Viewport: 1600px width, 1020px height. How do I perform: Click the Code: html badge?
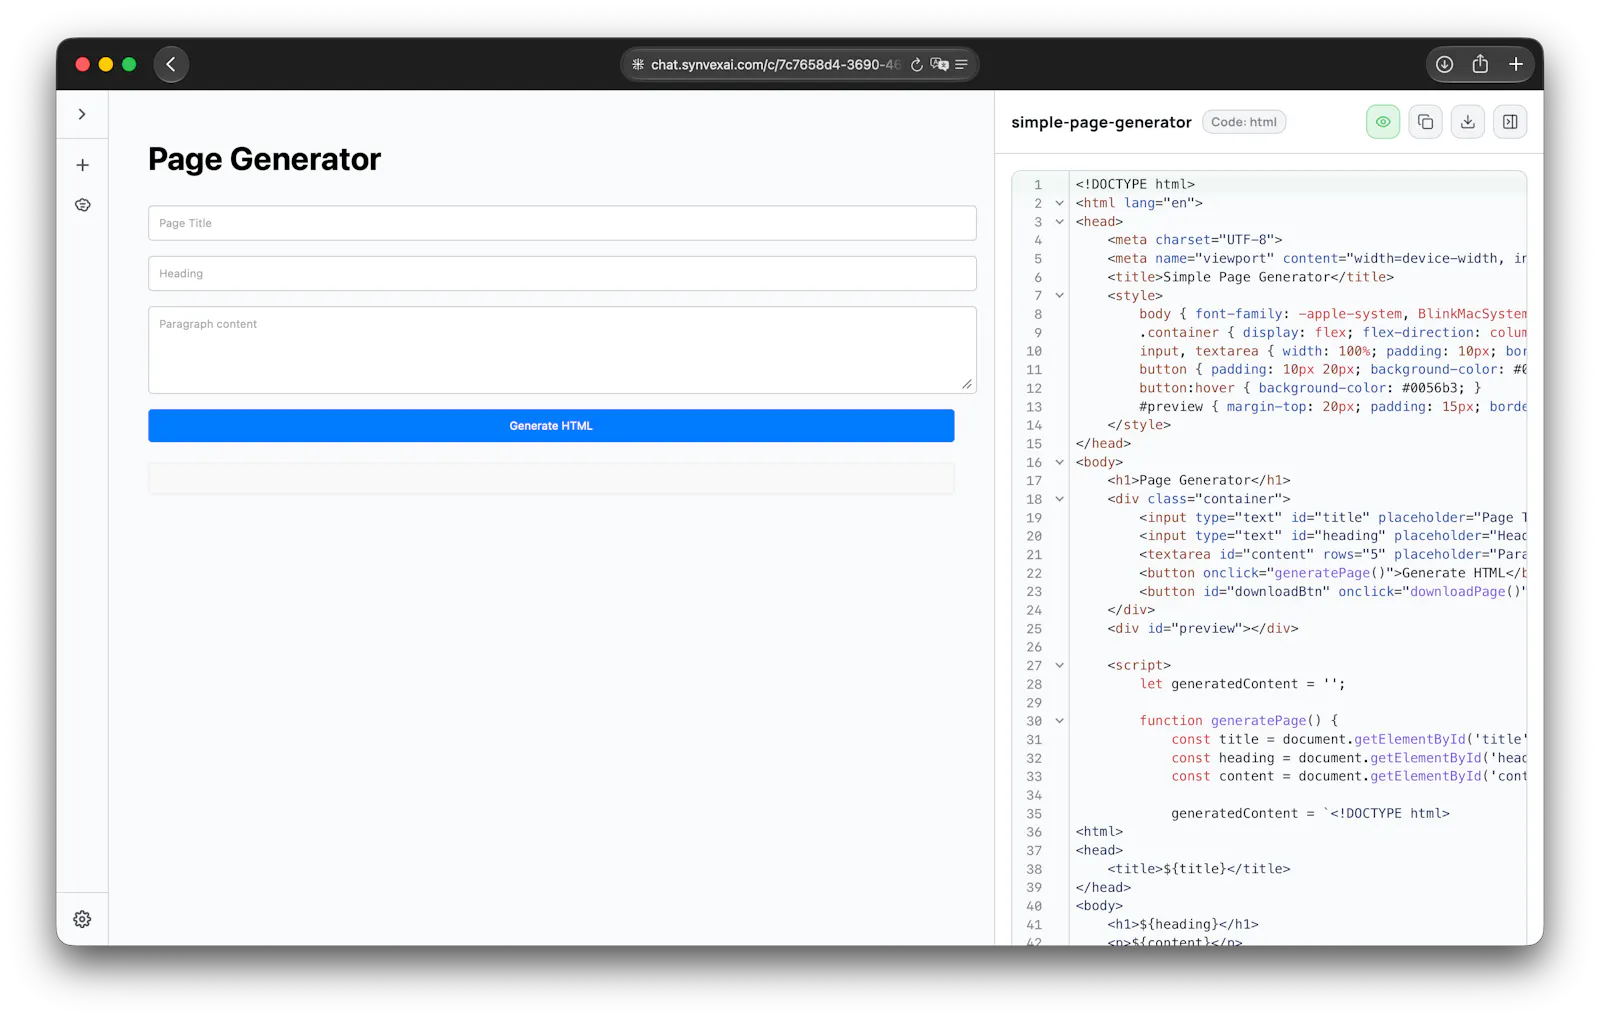(1244, 122)
